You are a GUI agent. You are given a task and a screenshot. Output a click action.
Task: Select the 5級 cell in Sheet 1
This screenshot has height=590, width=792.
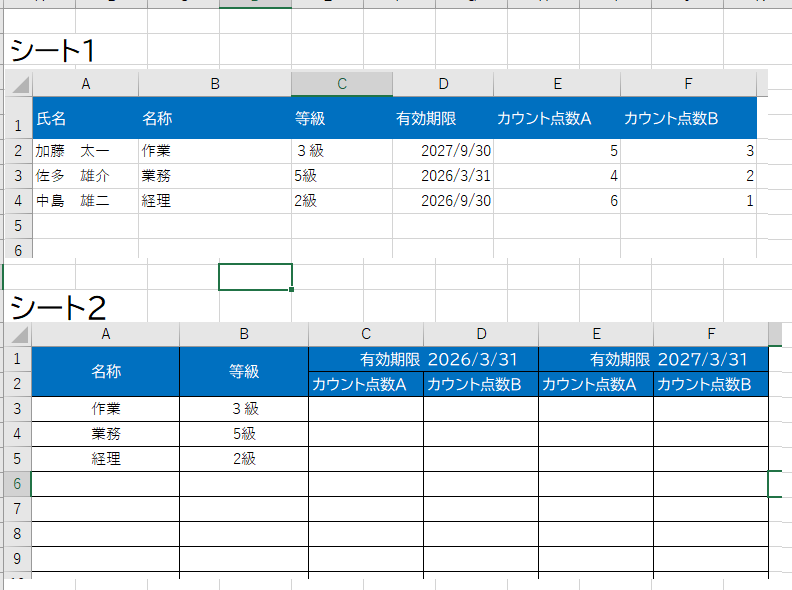(342, 176)
